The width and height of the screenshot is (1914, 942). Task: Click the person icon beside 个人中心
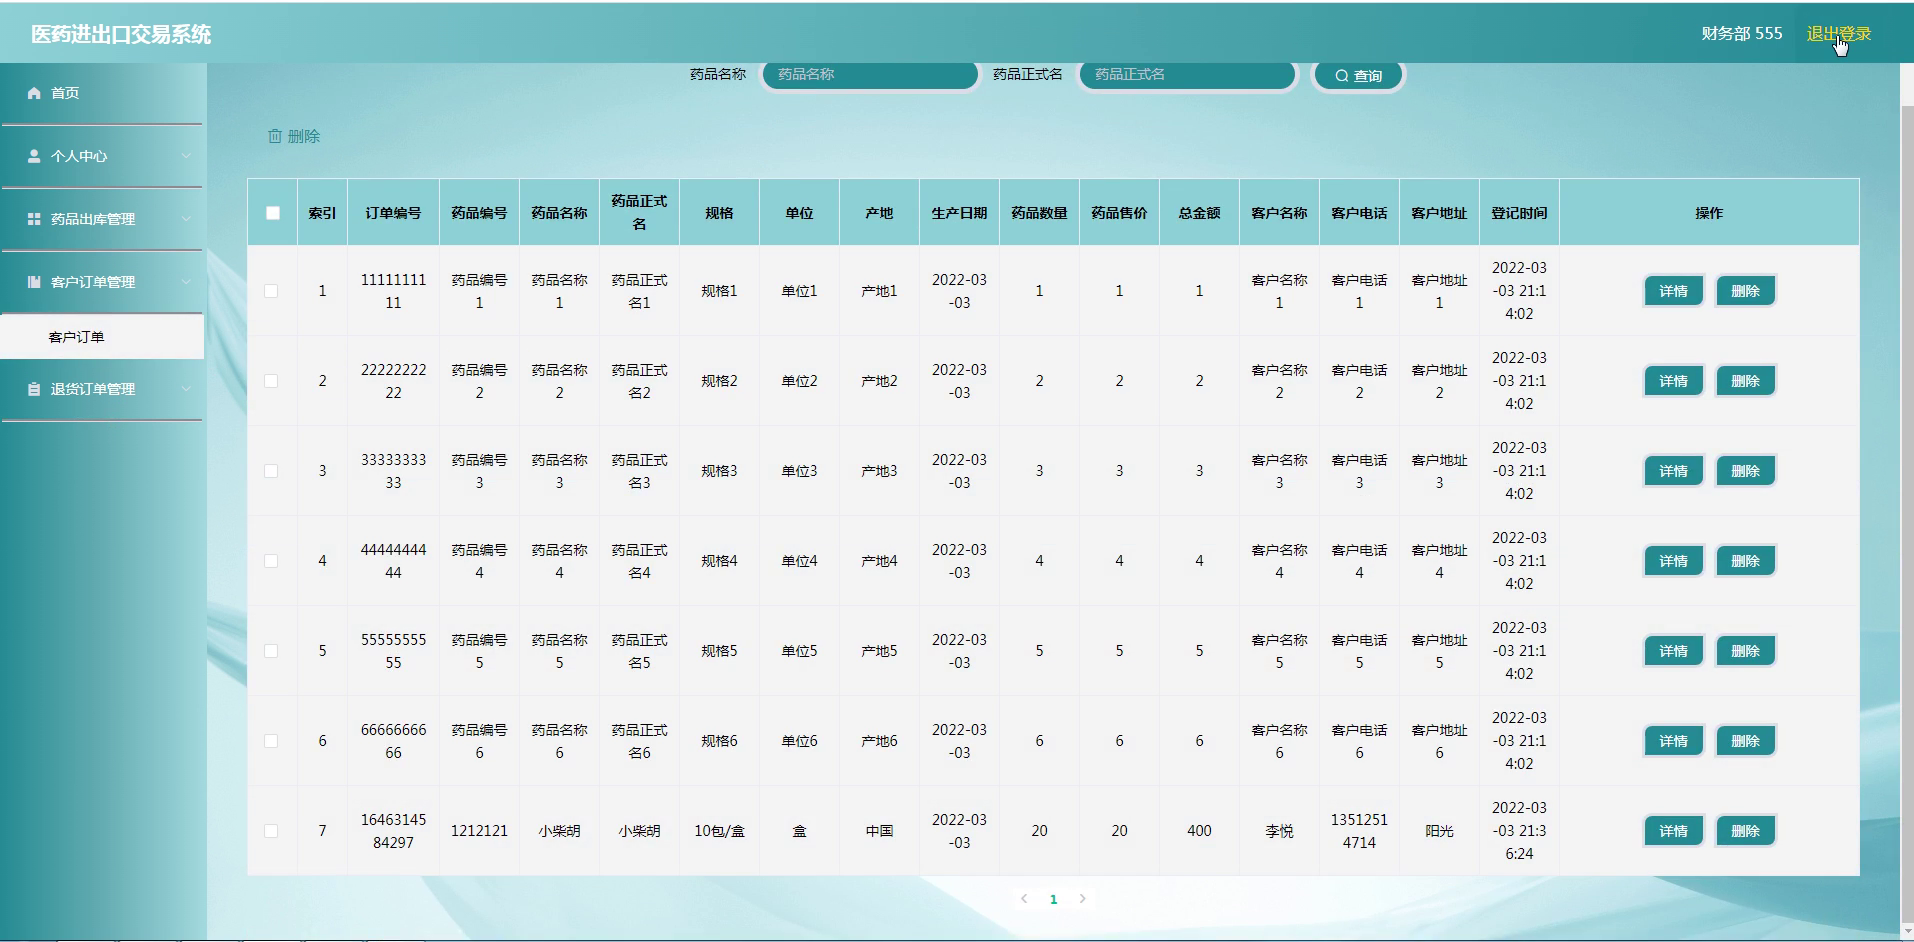pos(34,156)
